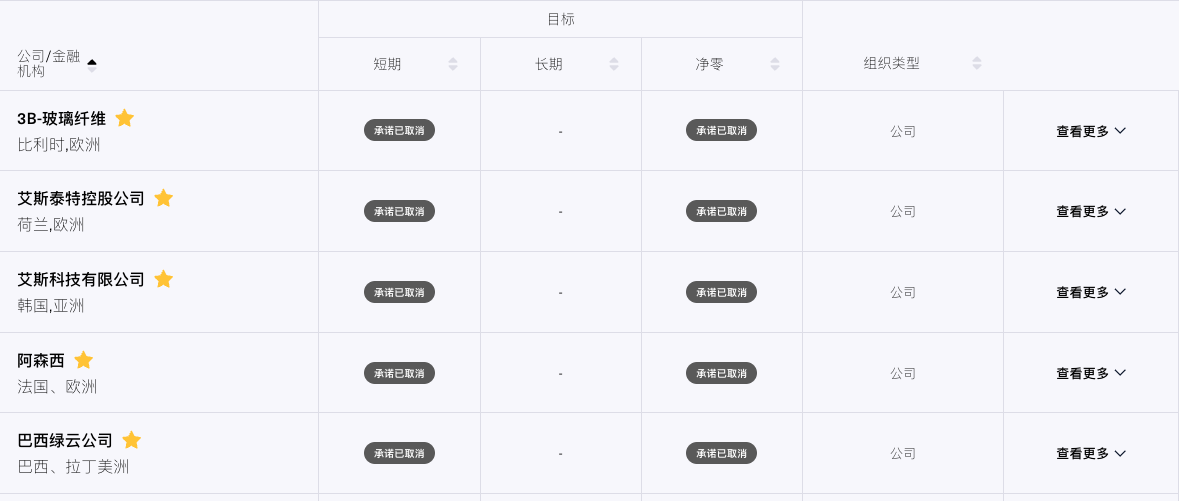The image size is (1179, 501).
Task: Sort table by 长期 column arrows
Action: 614,64
